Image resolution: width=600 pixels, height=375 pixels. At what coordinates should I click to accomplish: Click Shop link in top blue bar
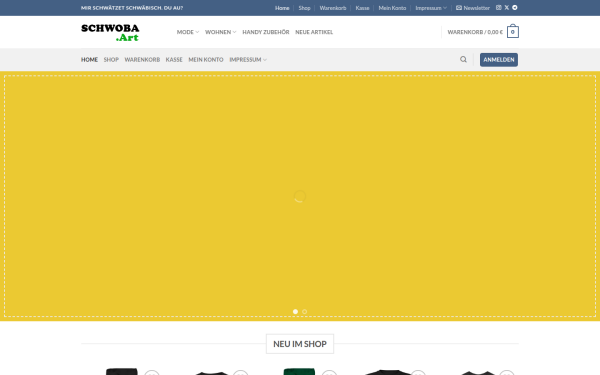[x=304, y=8]
